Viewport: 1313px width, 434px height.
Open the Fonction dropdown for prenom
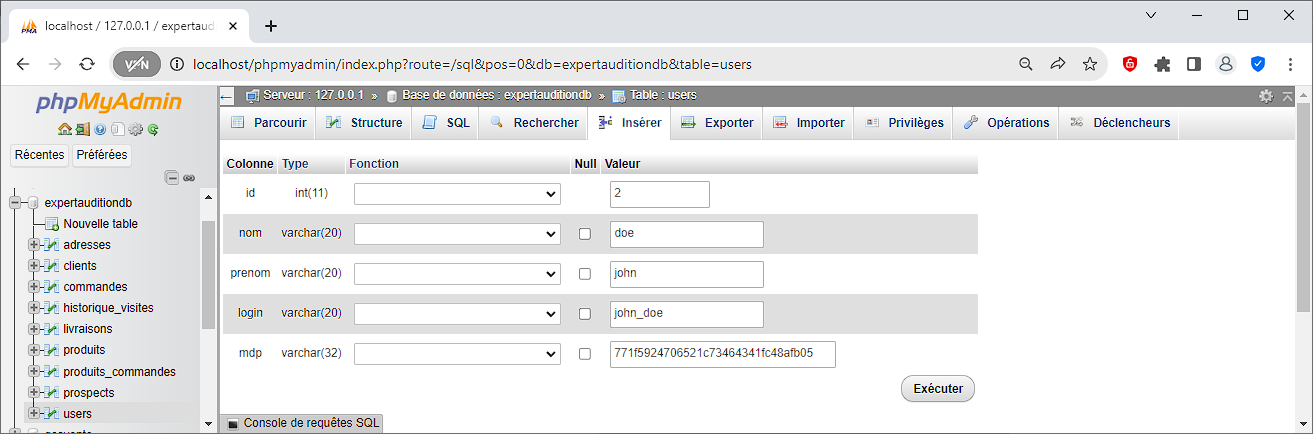[x=457, y=274]
